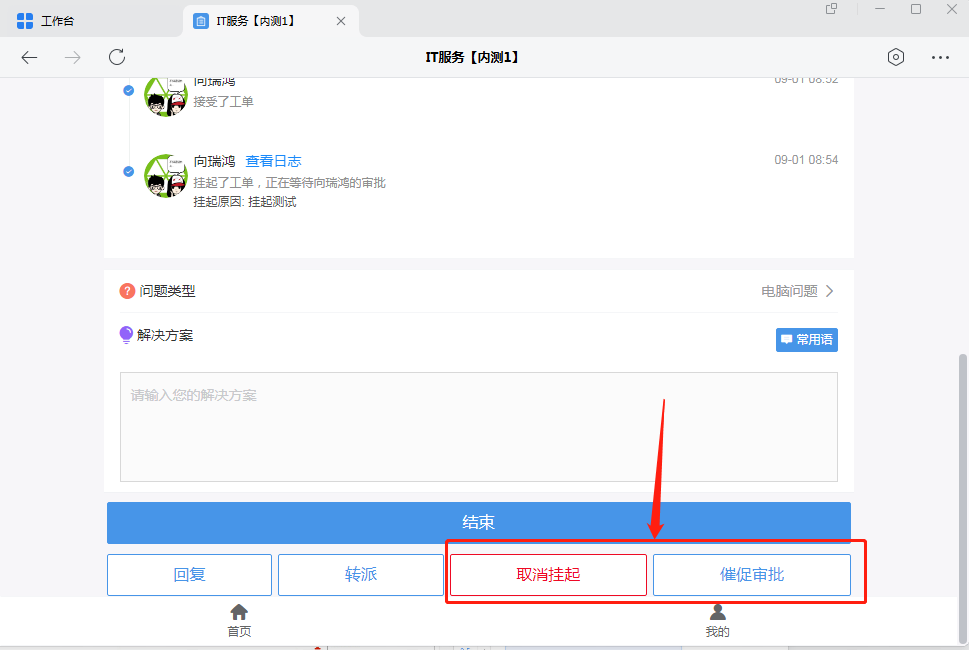The width and height of the screenshot is (969, 650).
Task: Click the 催促审批 button
Action: [751, 575]
